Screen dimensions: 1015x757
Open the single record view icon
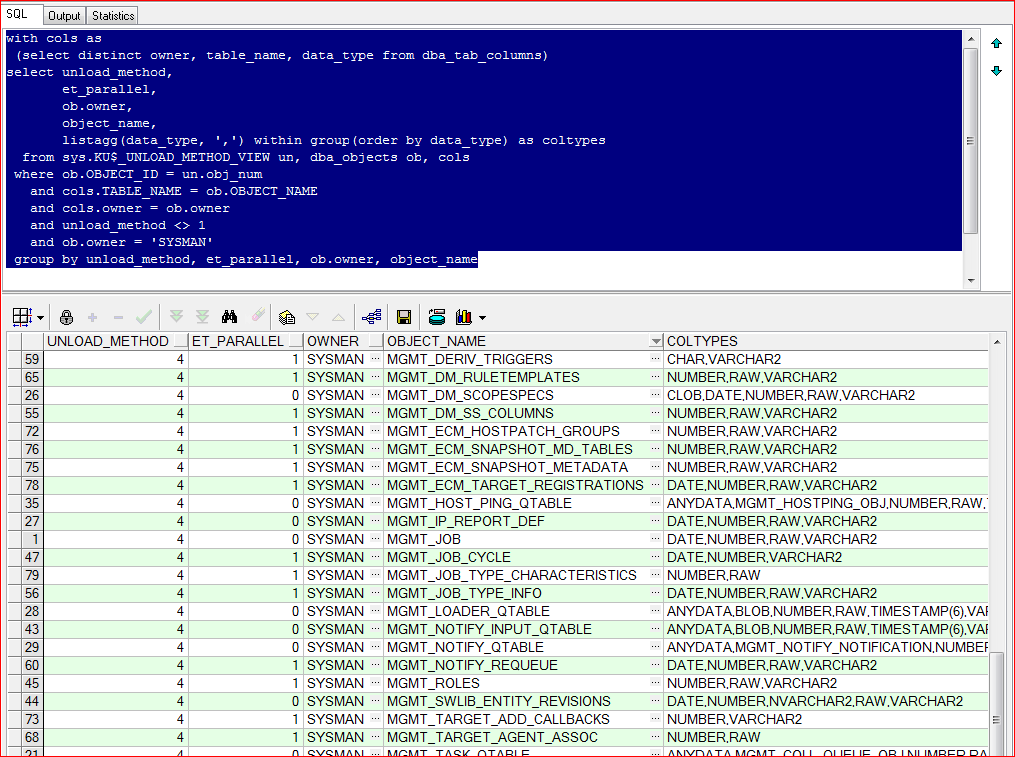click(287, 317)
